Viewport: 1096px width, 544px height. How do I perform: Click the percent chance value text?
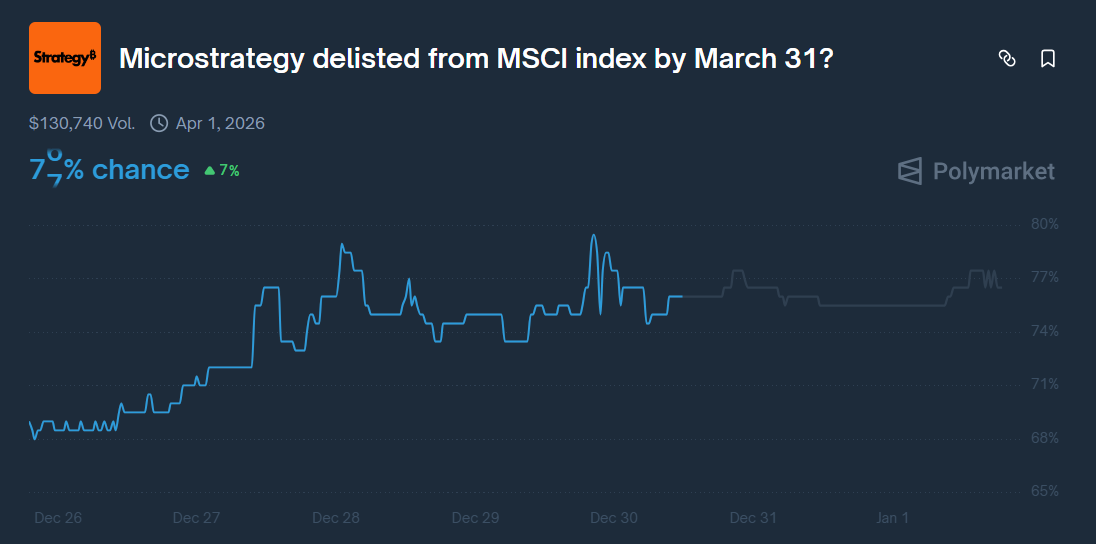(x=109, y=170)
